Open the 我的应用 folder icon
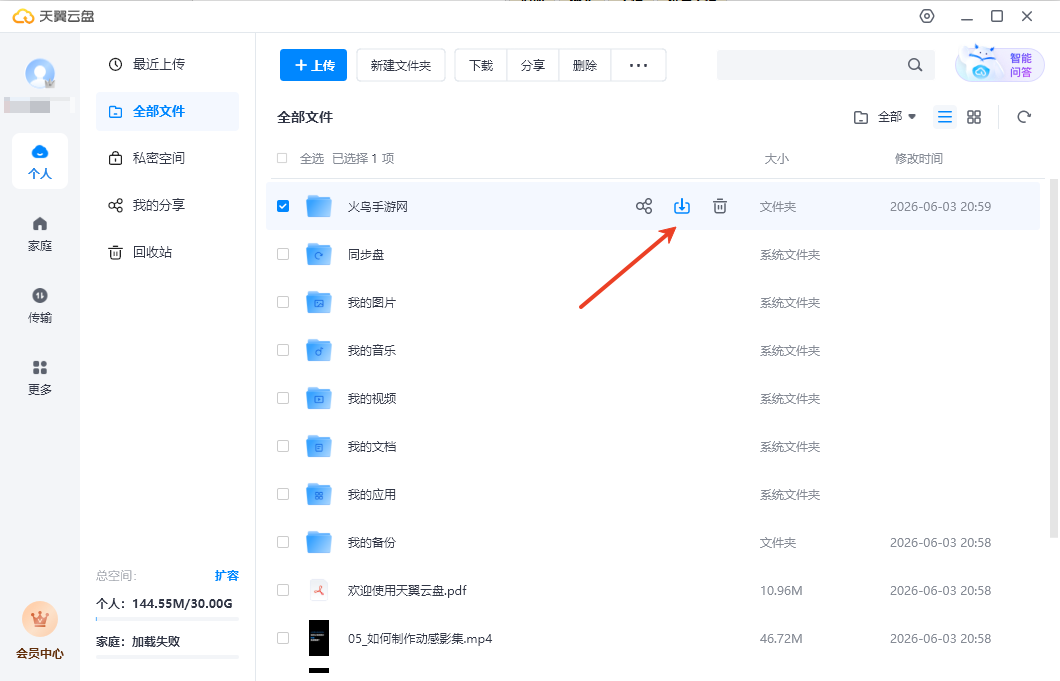Viewport: 1060px width, 681px height. [318, 494]
